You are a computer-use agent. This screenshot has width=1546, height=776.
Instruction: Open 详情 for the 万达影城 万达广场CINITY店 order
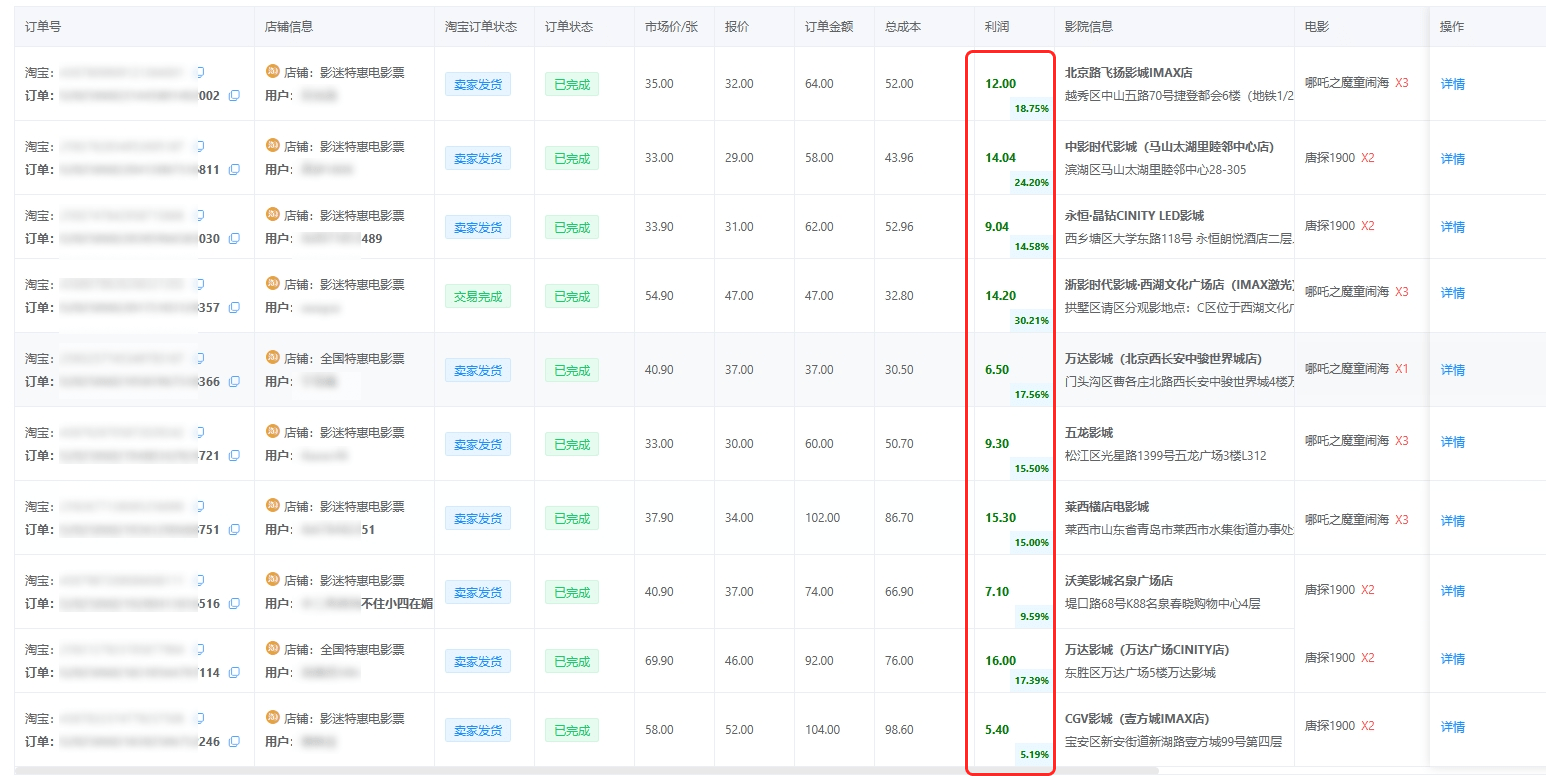click(x=1453, y=659)
